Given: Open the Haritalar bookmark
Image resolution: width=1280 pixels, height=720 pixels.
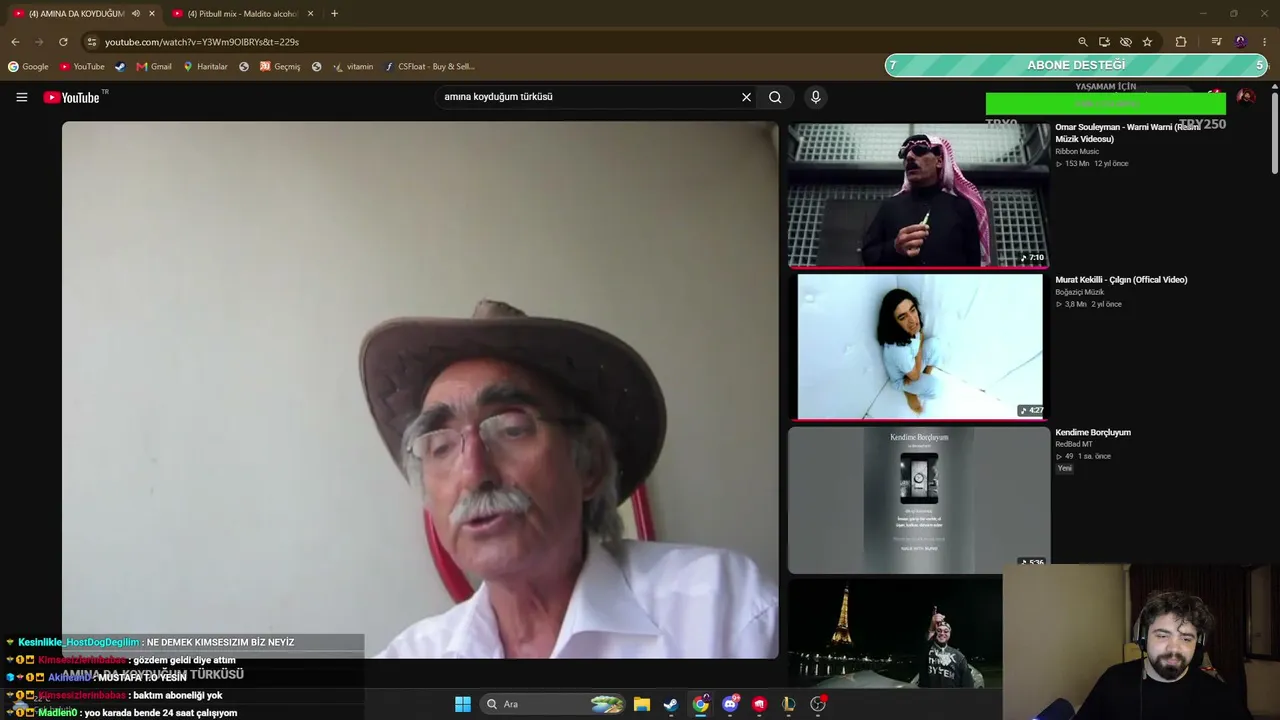Looking at the screenshot, I should [205, 67].
